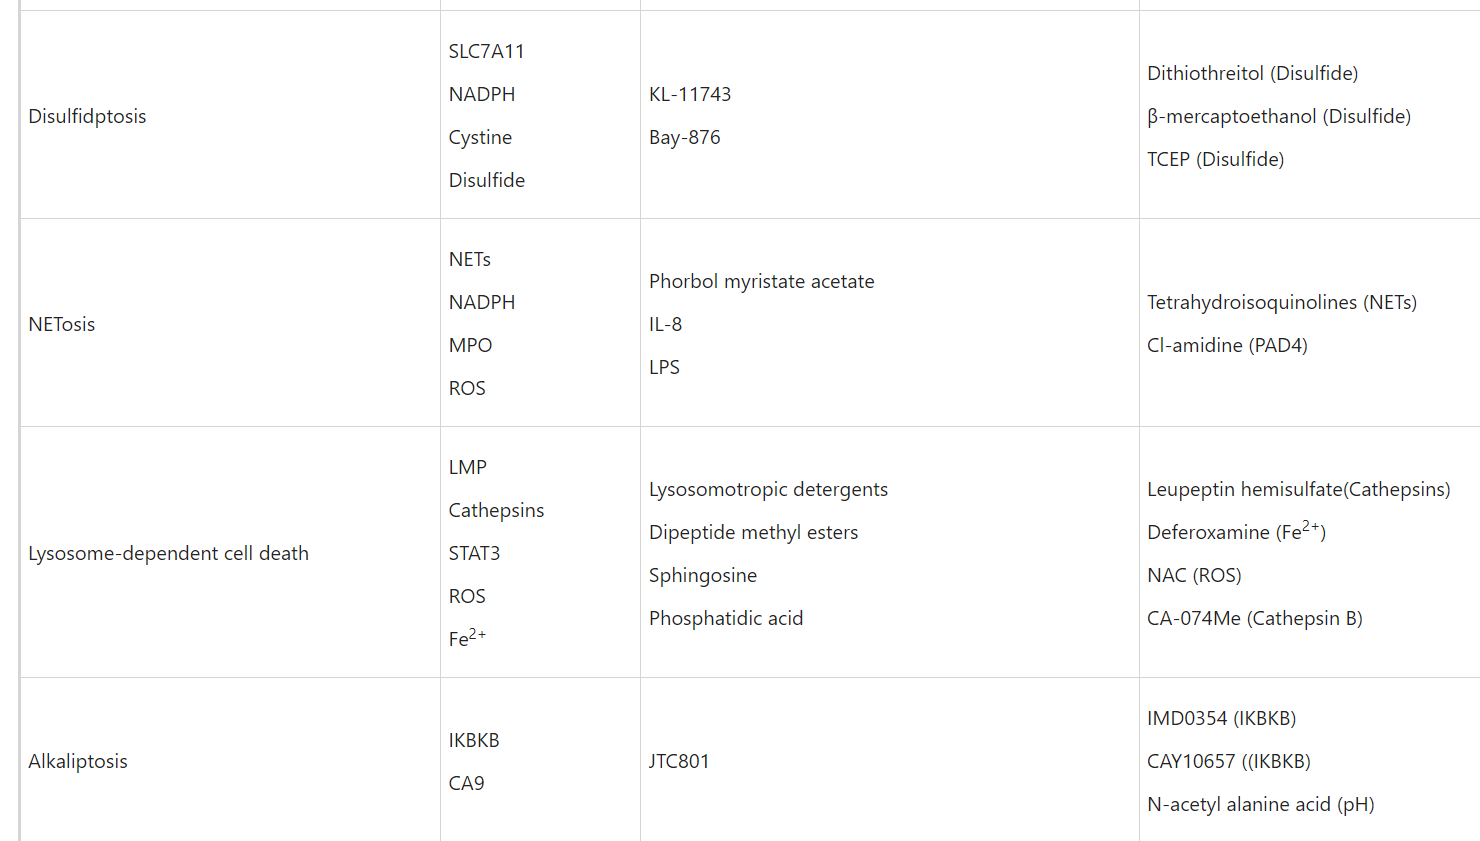This screenshot has height=841, width=1480.
Task: Select IMD0354 (IKBKB) inhibitor text
Action: [1221, 718]
